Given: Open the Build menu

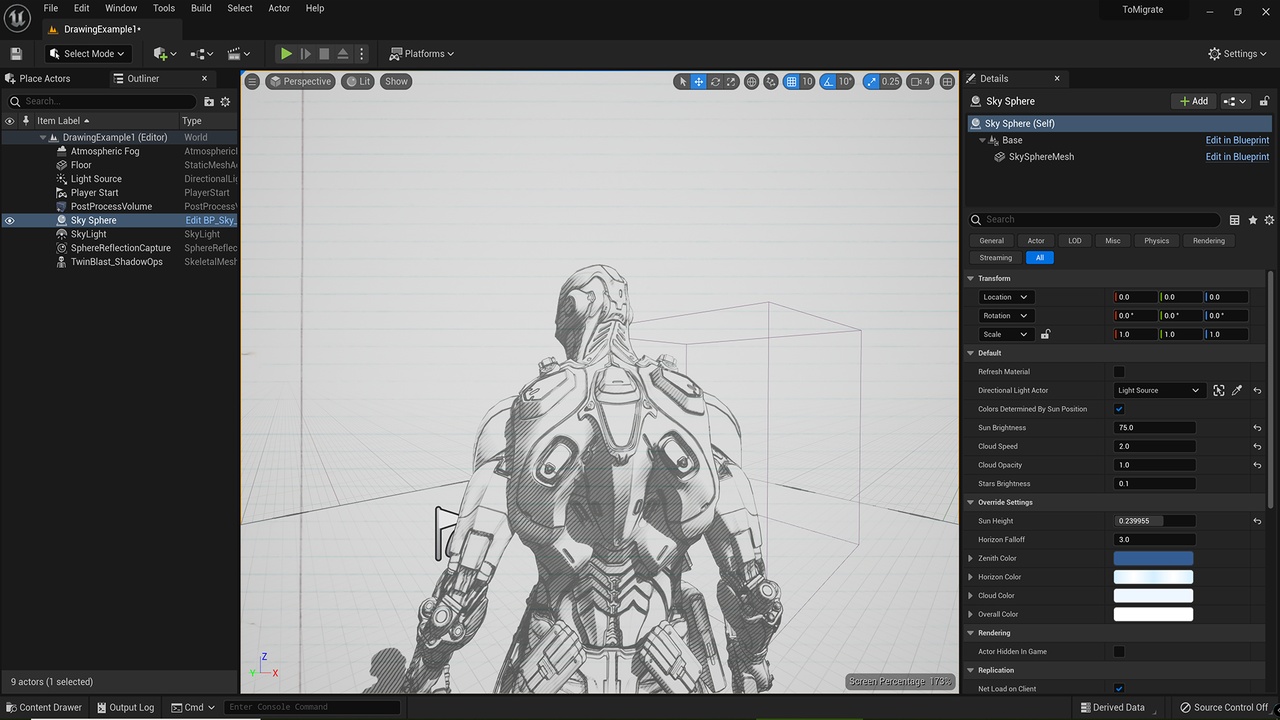Looking at the screenshot, I should 201,8.
